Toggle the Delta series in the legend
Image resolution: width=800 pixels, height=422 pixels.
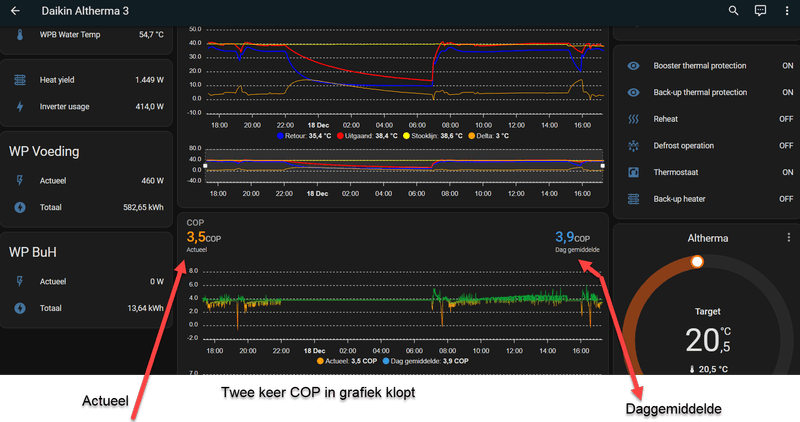point(488,136)
